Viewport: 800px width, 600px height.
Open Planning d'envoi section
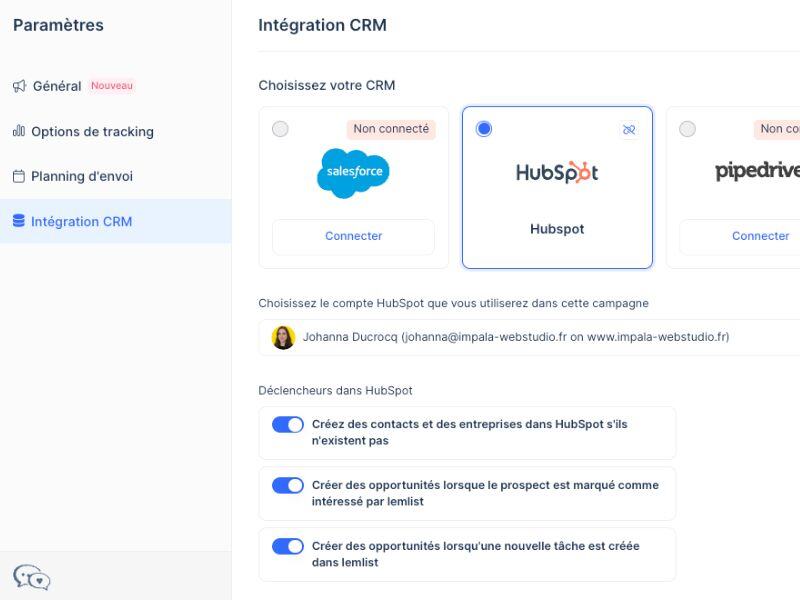coord(82,177)
